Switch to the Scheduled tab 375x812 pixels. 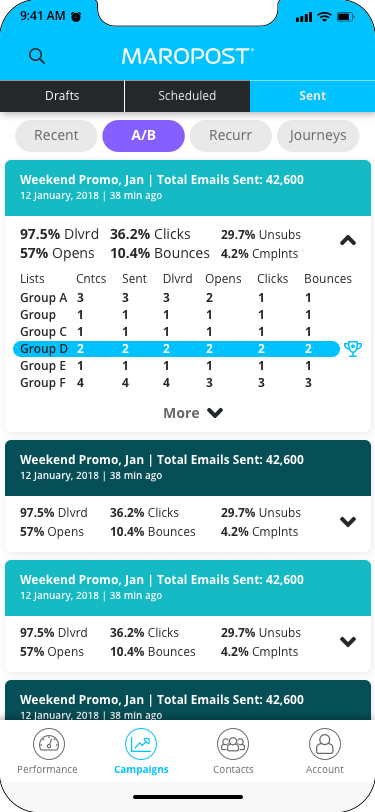coord(188,96)
